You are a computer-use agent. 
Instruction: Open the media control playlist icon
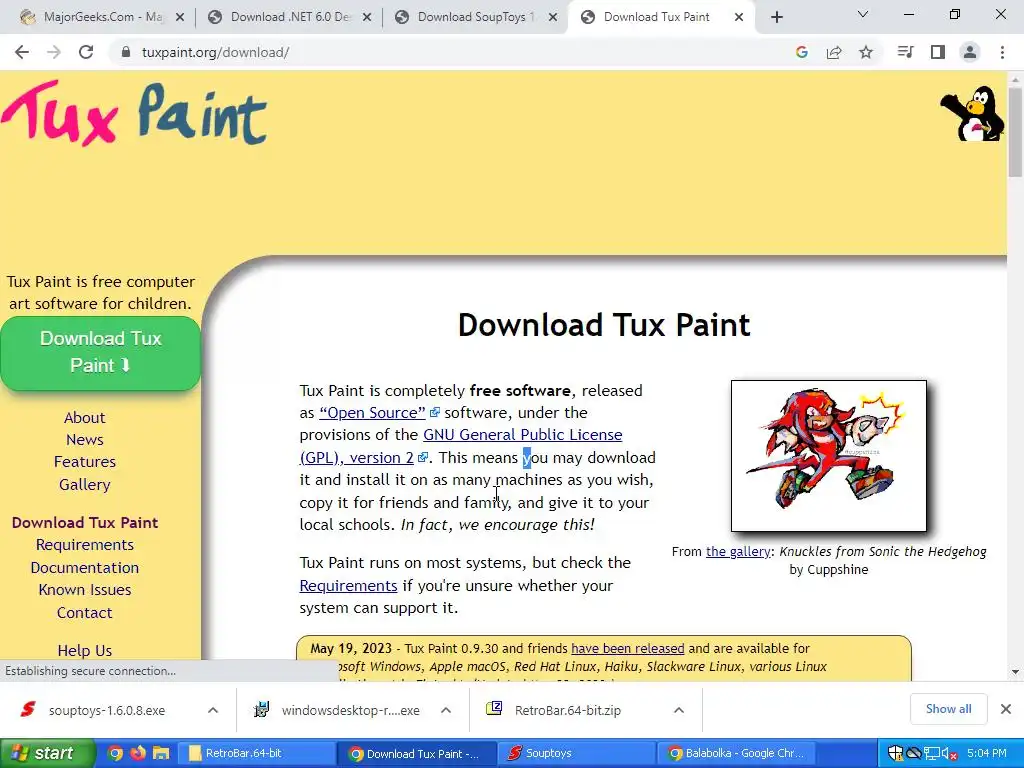coord(905,52)
